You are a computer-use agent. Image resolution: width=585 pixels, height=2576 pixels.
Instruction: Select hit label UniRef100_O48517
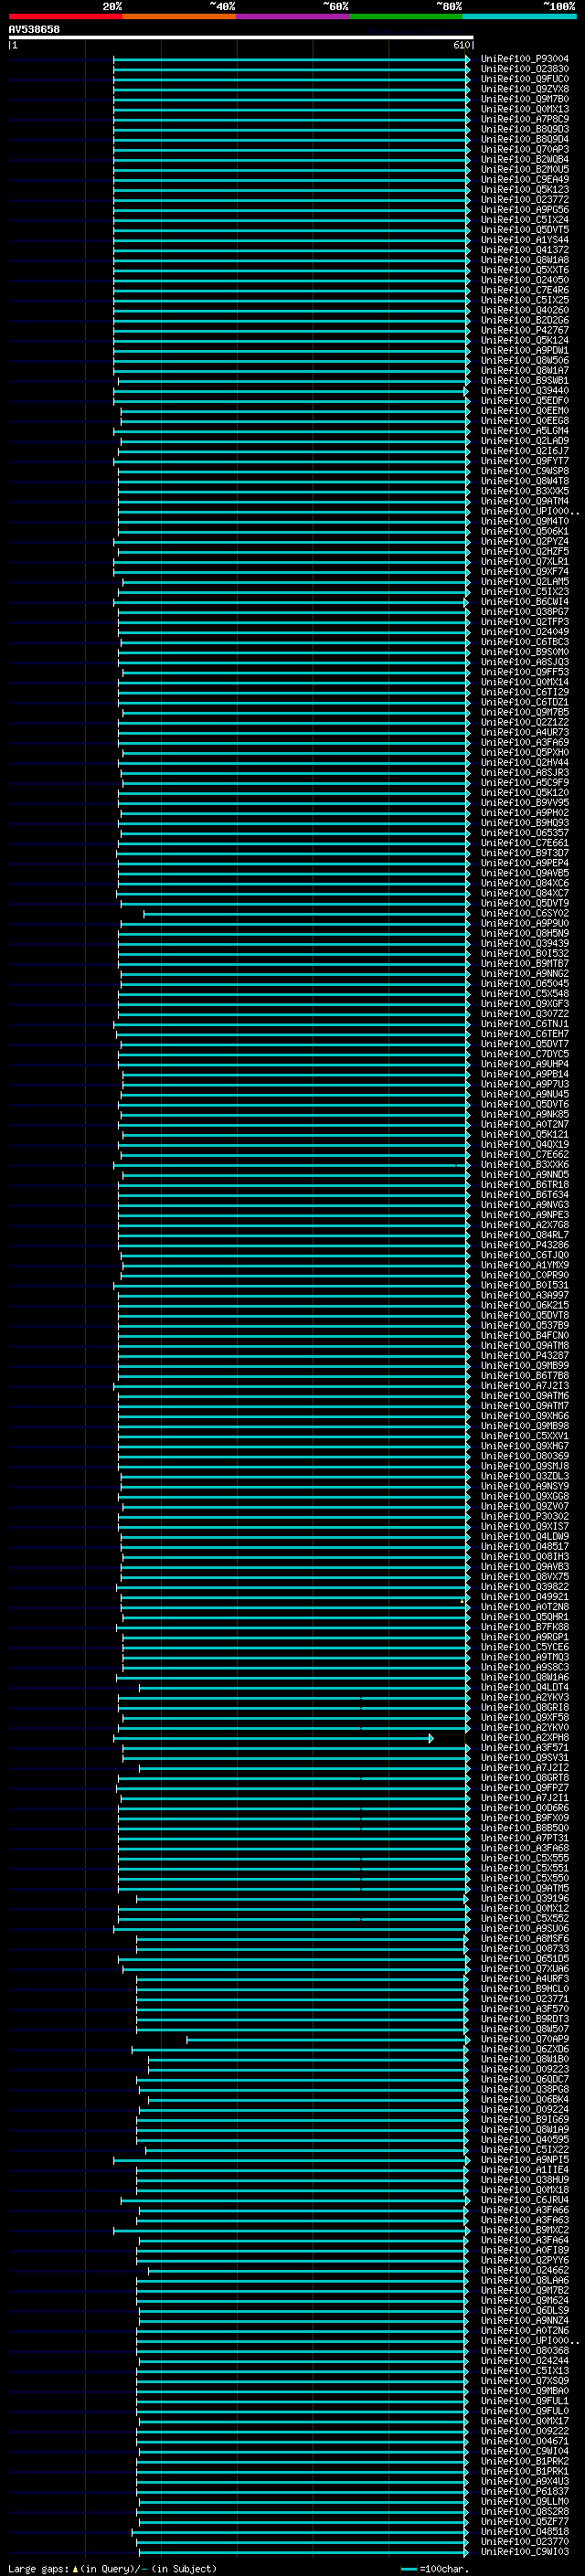coord(524,1546)
